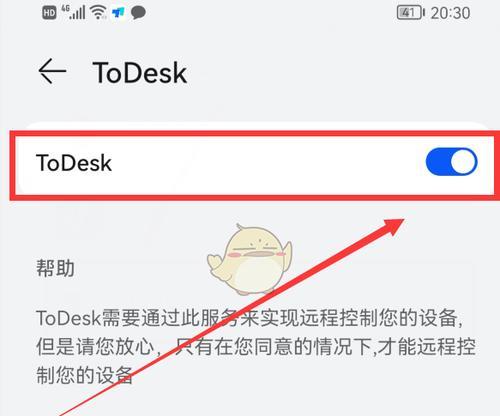Tap the 4G signal strength bars
The width and height of the screenshot is (500, 416).
pos(73,12)
